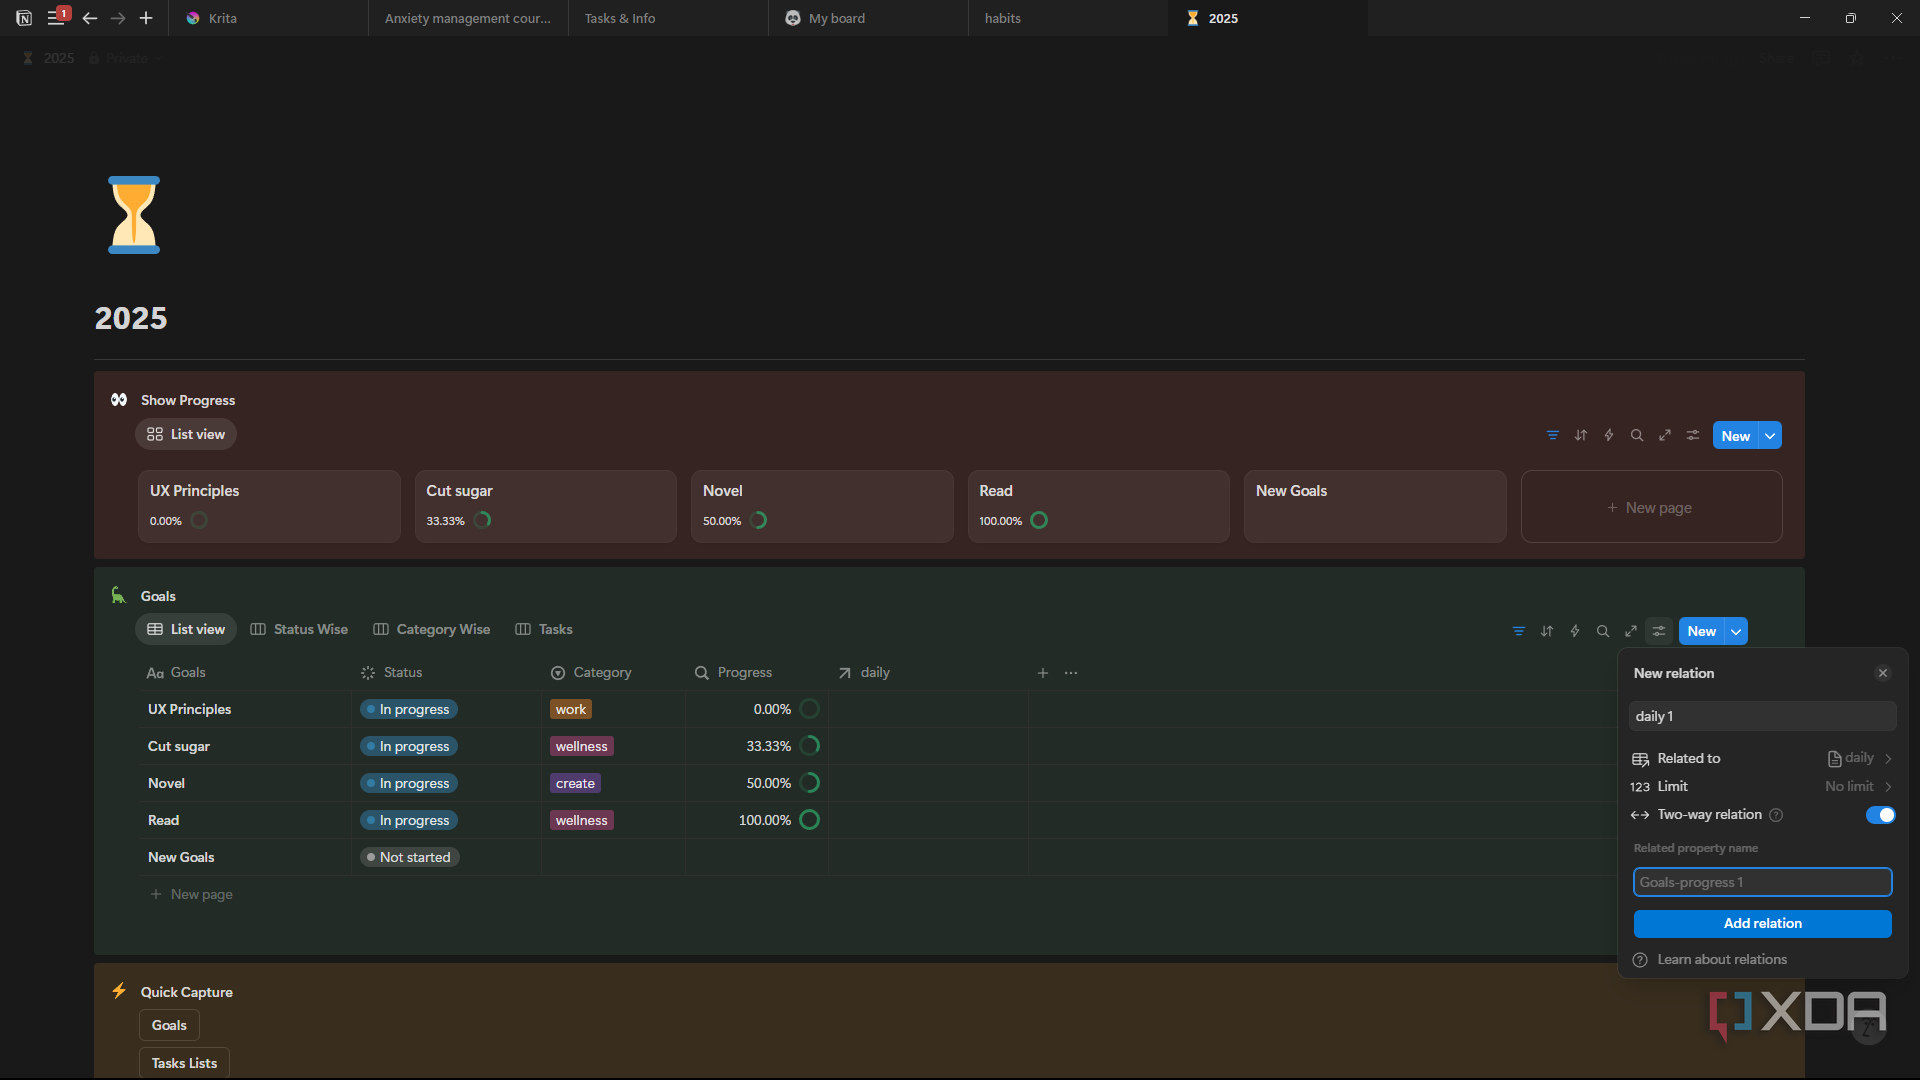Click the hourglass page icon

pyautogui.click(x=134, y=215)
